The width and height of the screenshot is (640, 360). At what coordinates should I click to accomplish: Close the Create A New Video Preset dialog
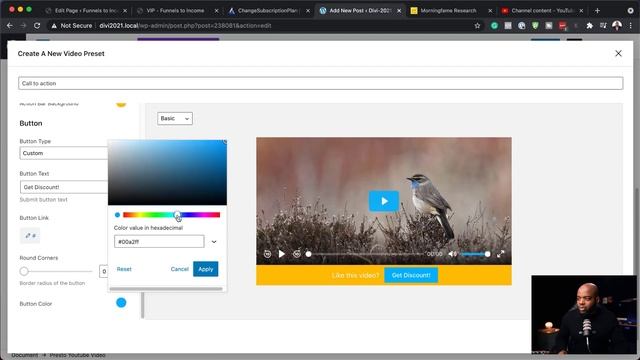[x=618, y=53]
